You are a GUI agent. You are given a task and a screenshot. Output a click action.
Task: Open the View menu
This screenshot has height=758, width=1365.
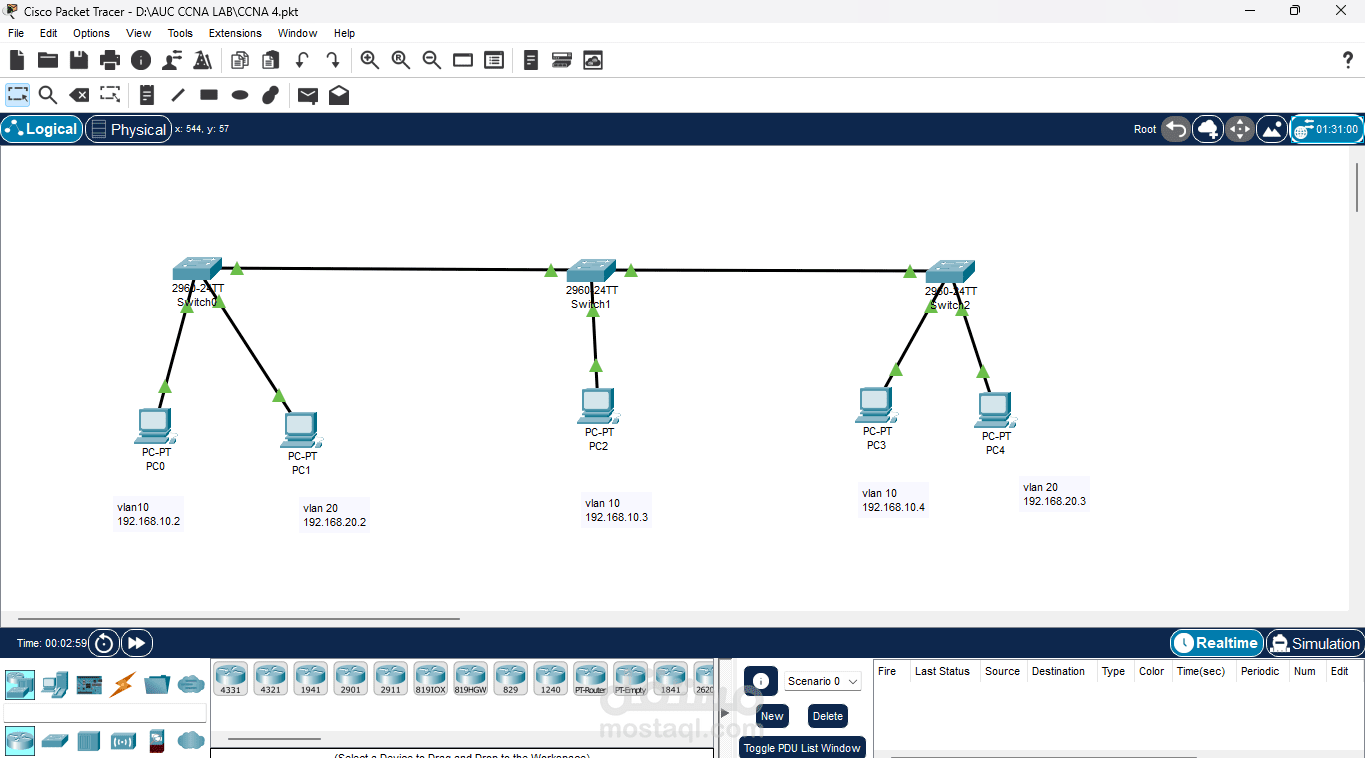pyautogui.click(x=139, y=33)
